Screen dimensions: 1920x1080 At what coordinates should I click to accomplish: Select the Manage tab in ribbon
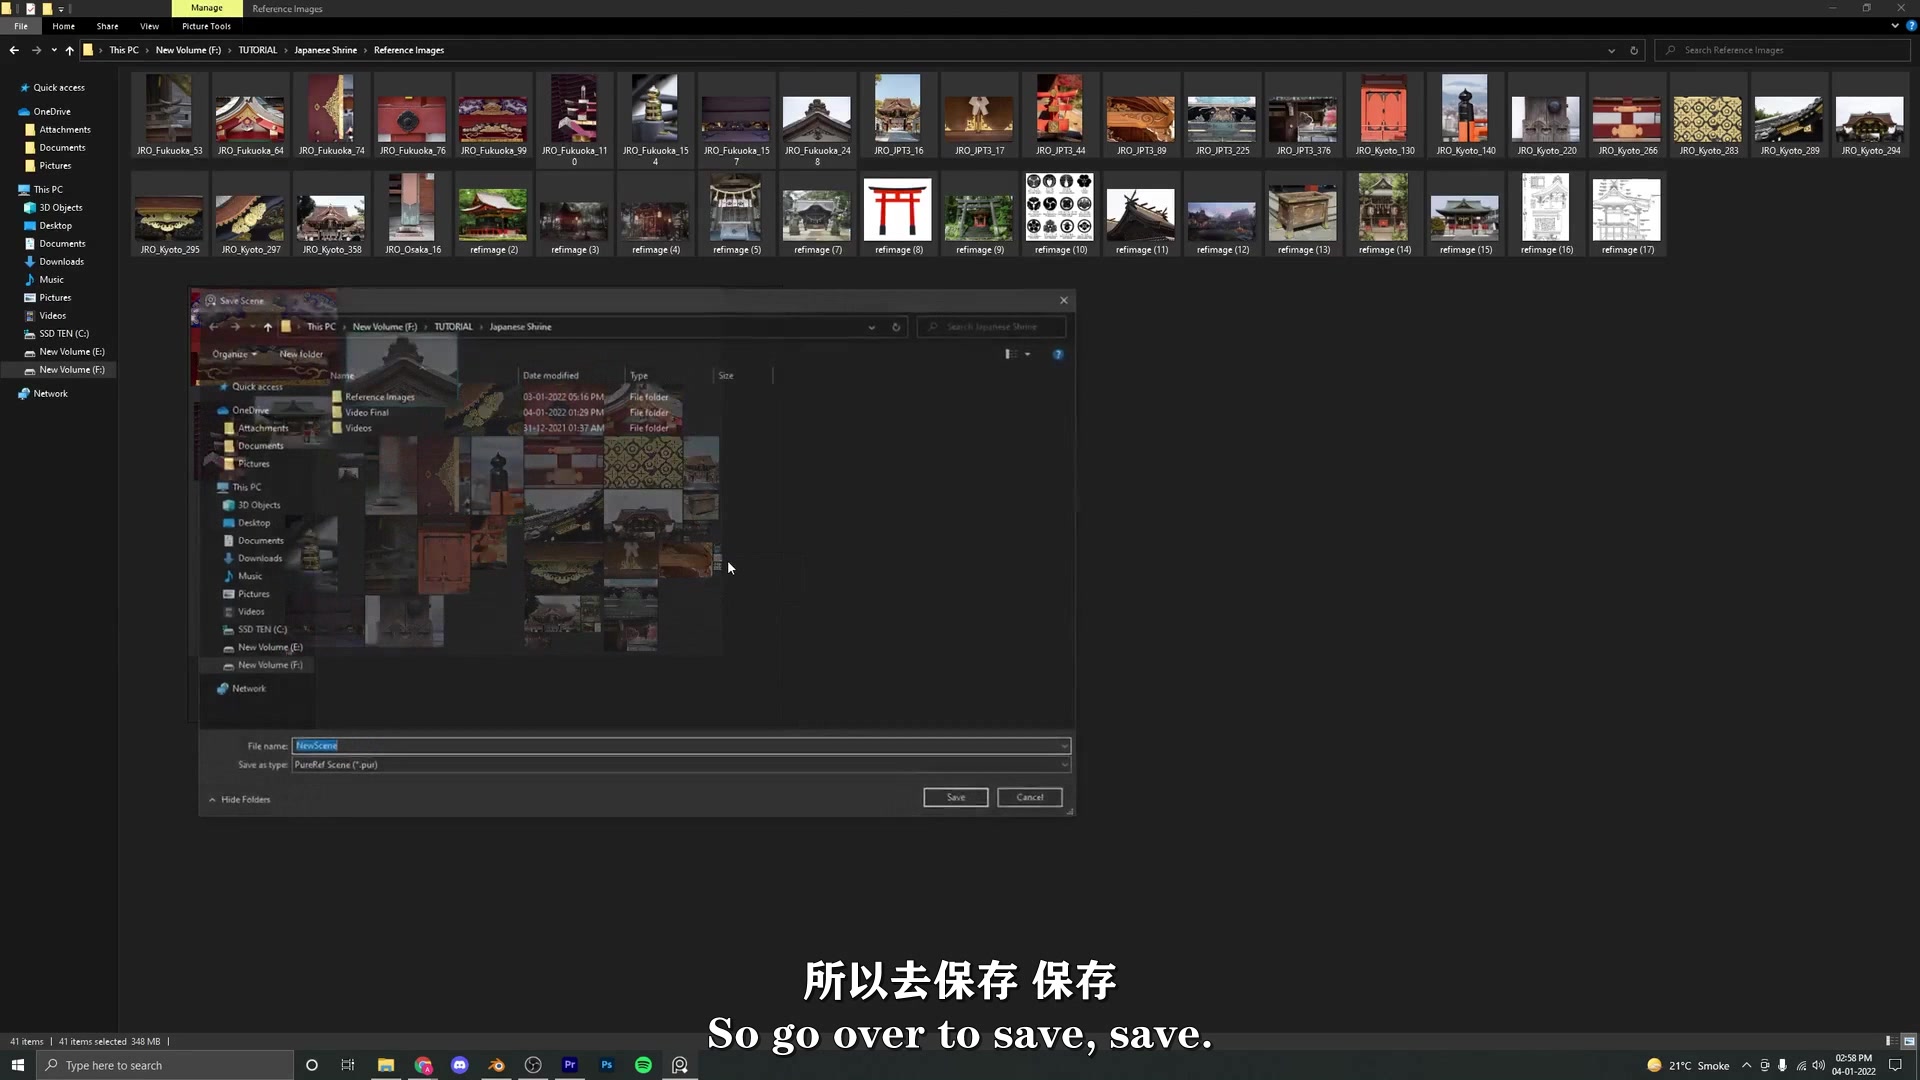coord(206,8)
